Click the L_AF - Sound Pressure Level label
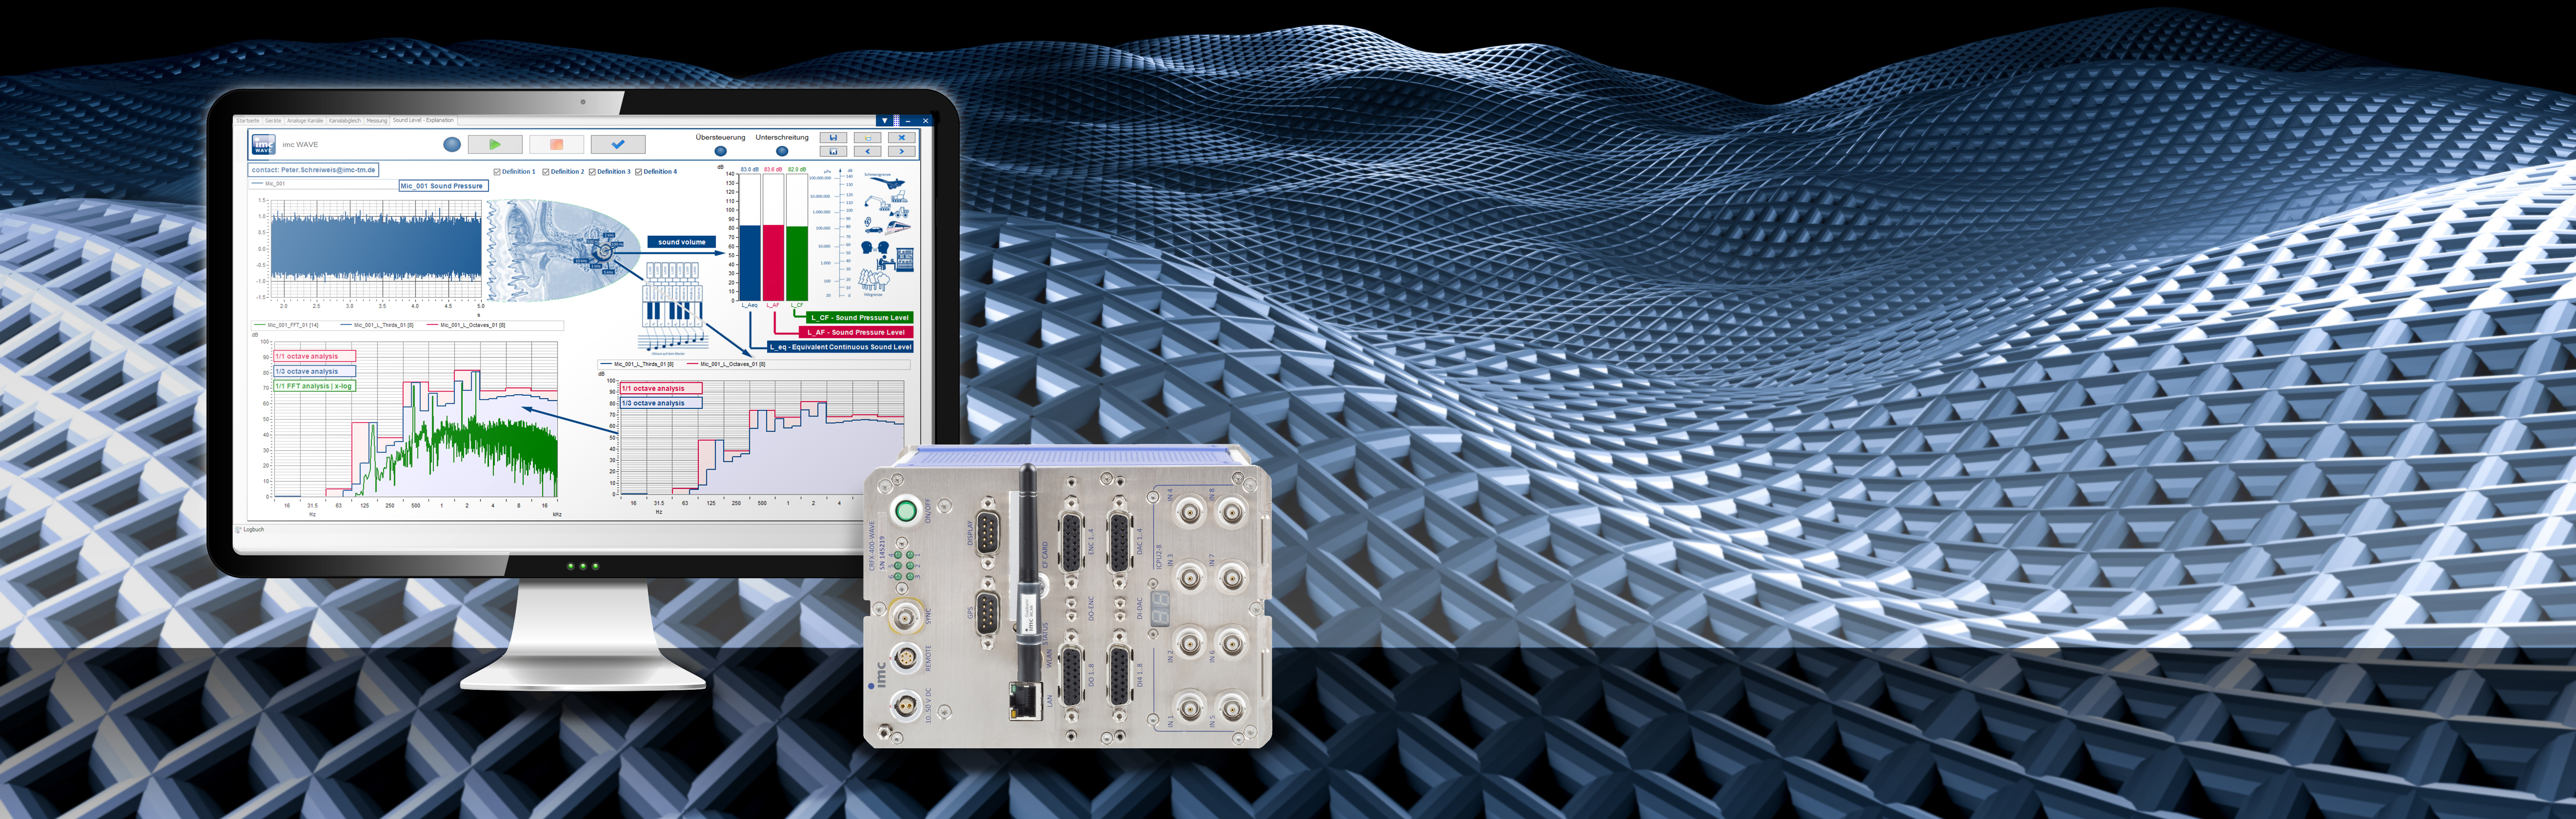This screenshot has width=2576, height=819. 856,332
